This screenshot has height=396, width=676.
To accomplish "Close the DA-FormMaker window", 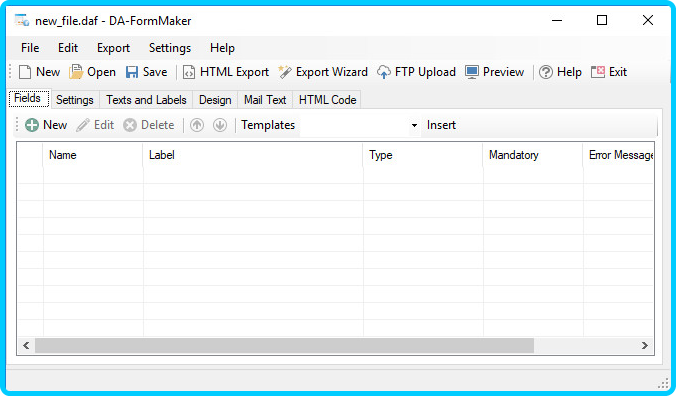I will [x=648, y=20].
